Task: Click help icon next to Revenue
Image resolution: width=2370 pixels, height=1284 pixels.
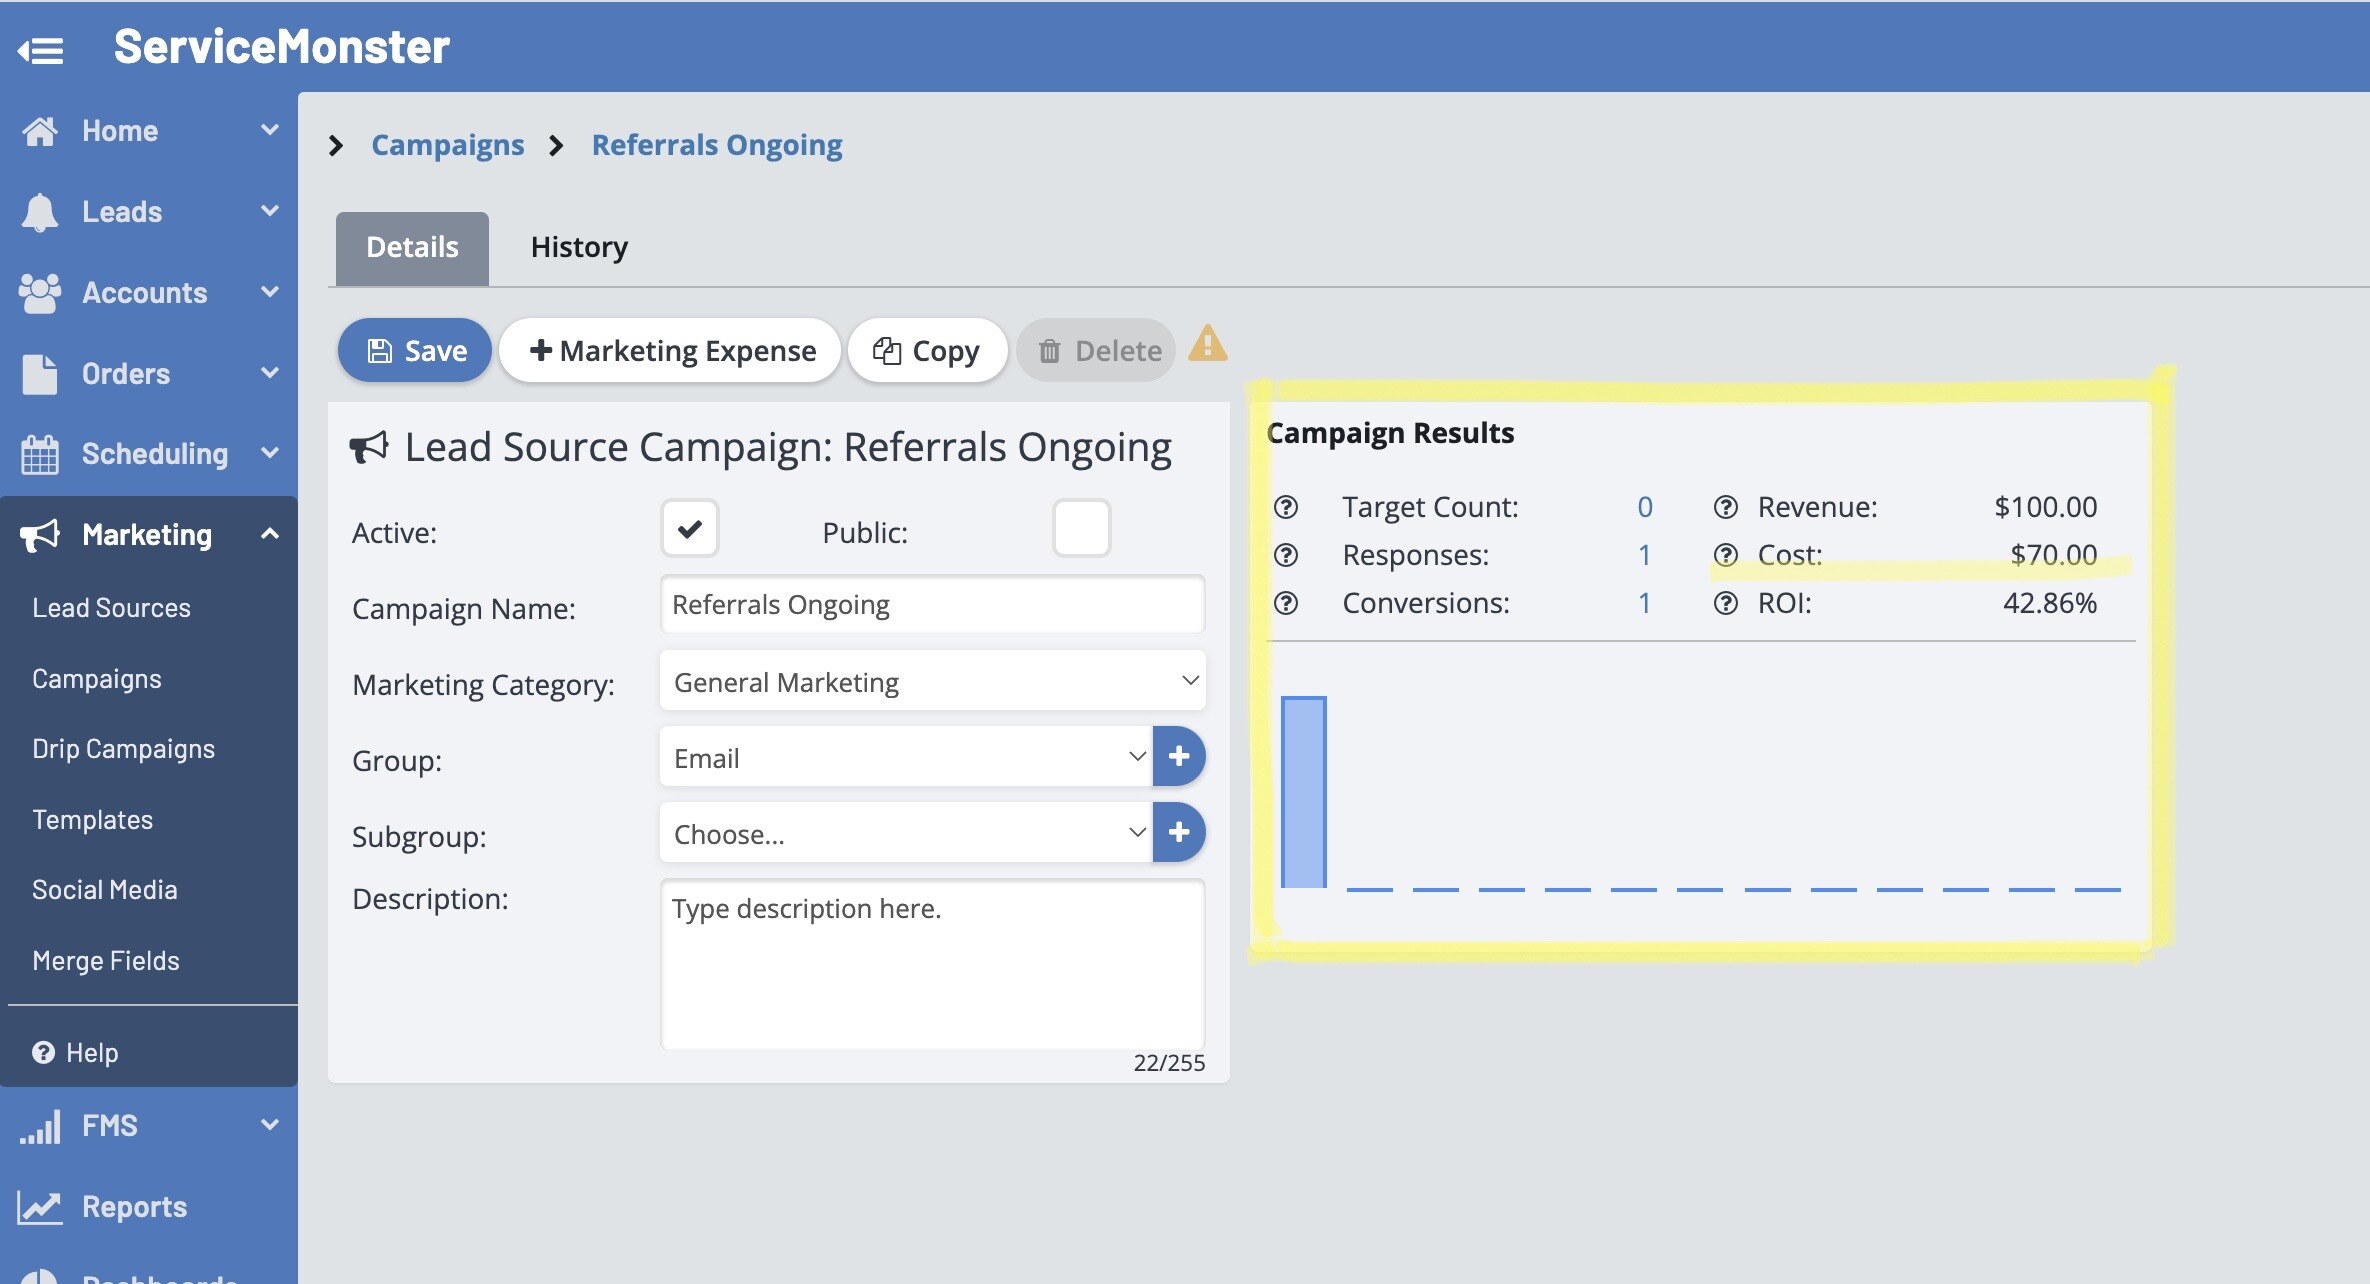Action: coord(1726,507)
